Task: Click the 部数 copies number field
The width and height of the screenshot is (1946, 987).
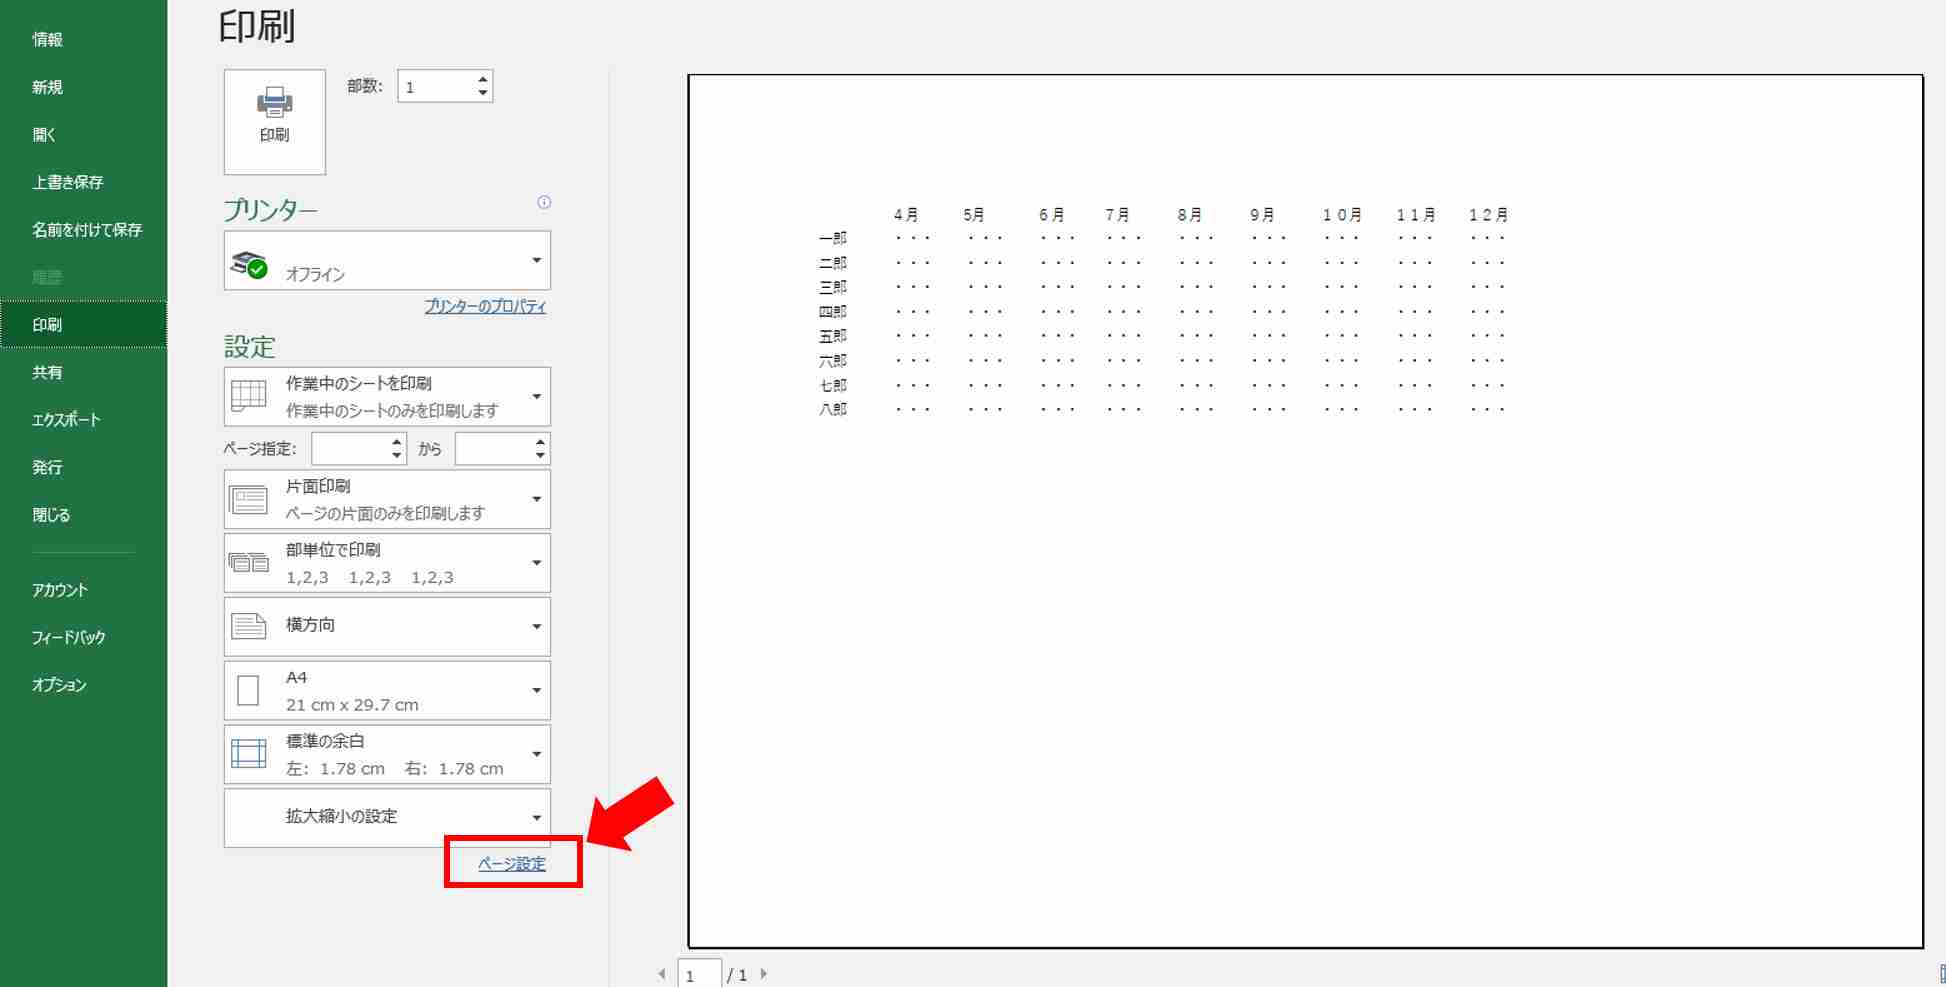Action: 436,87
